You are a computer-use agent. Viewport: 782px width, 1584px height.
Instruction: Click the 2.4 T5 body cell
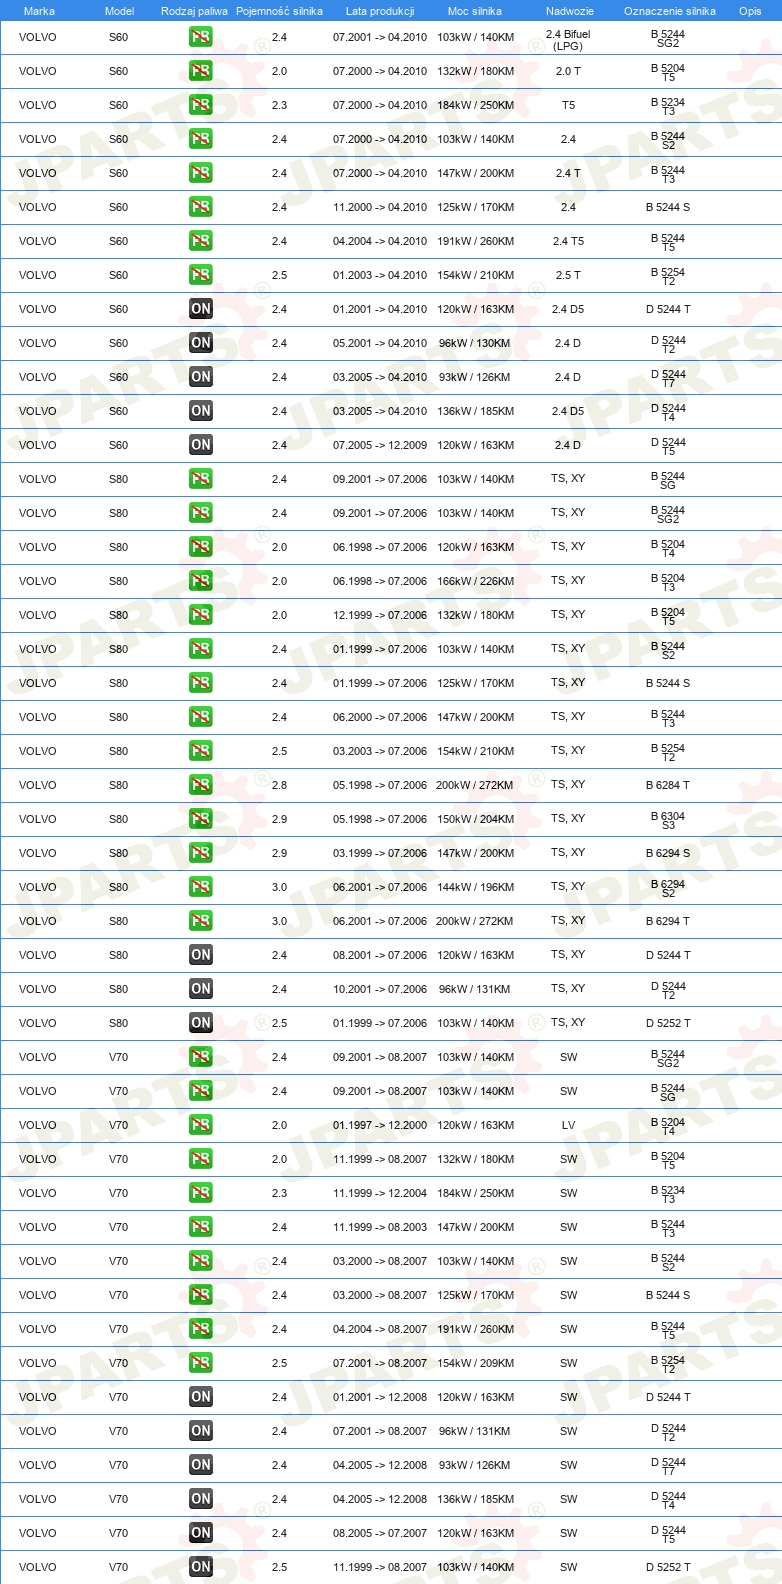coord(568,241)
